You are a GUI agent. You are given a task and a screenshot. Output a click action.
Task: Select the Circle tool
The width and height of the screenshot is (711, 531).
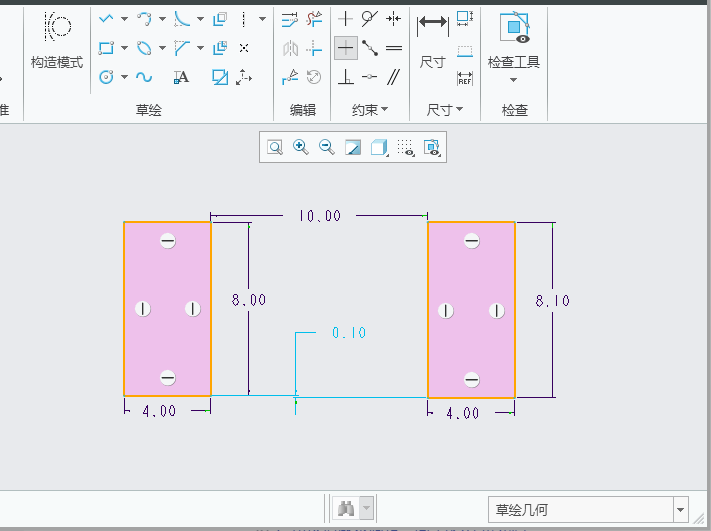(x=106, y=77)
